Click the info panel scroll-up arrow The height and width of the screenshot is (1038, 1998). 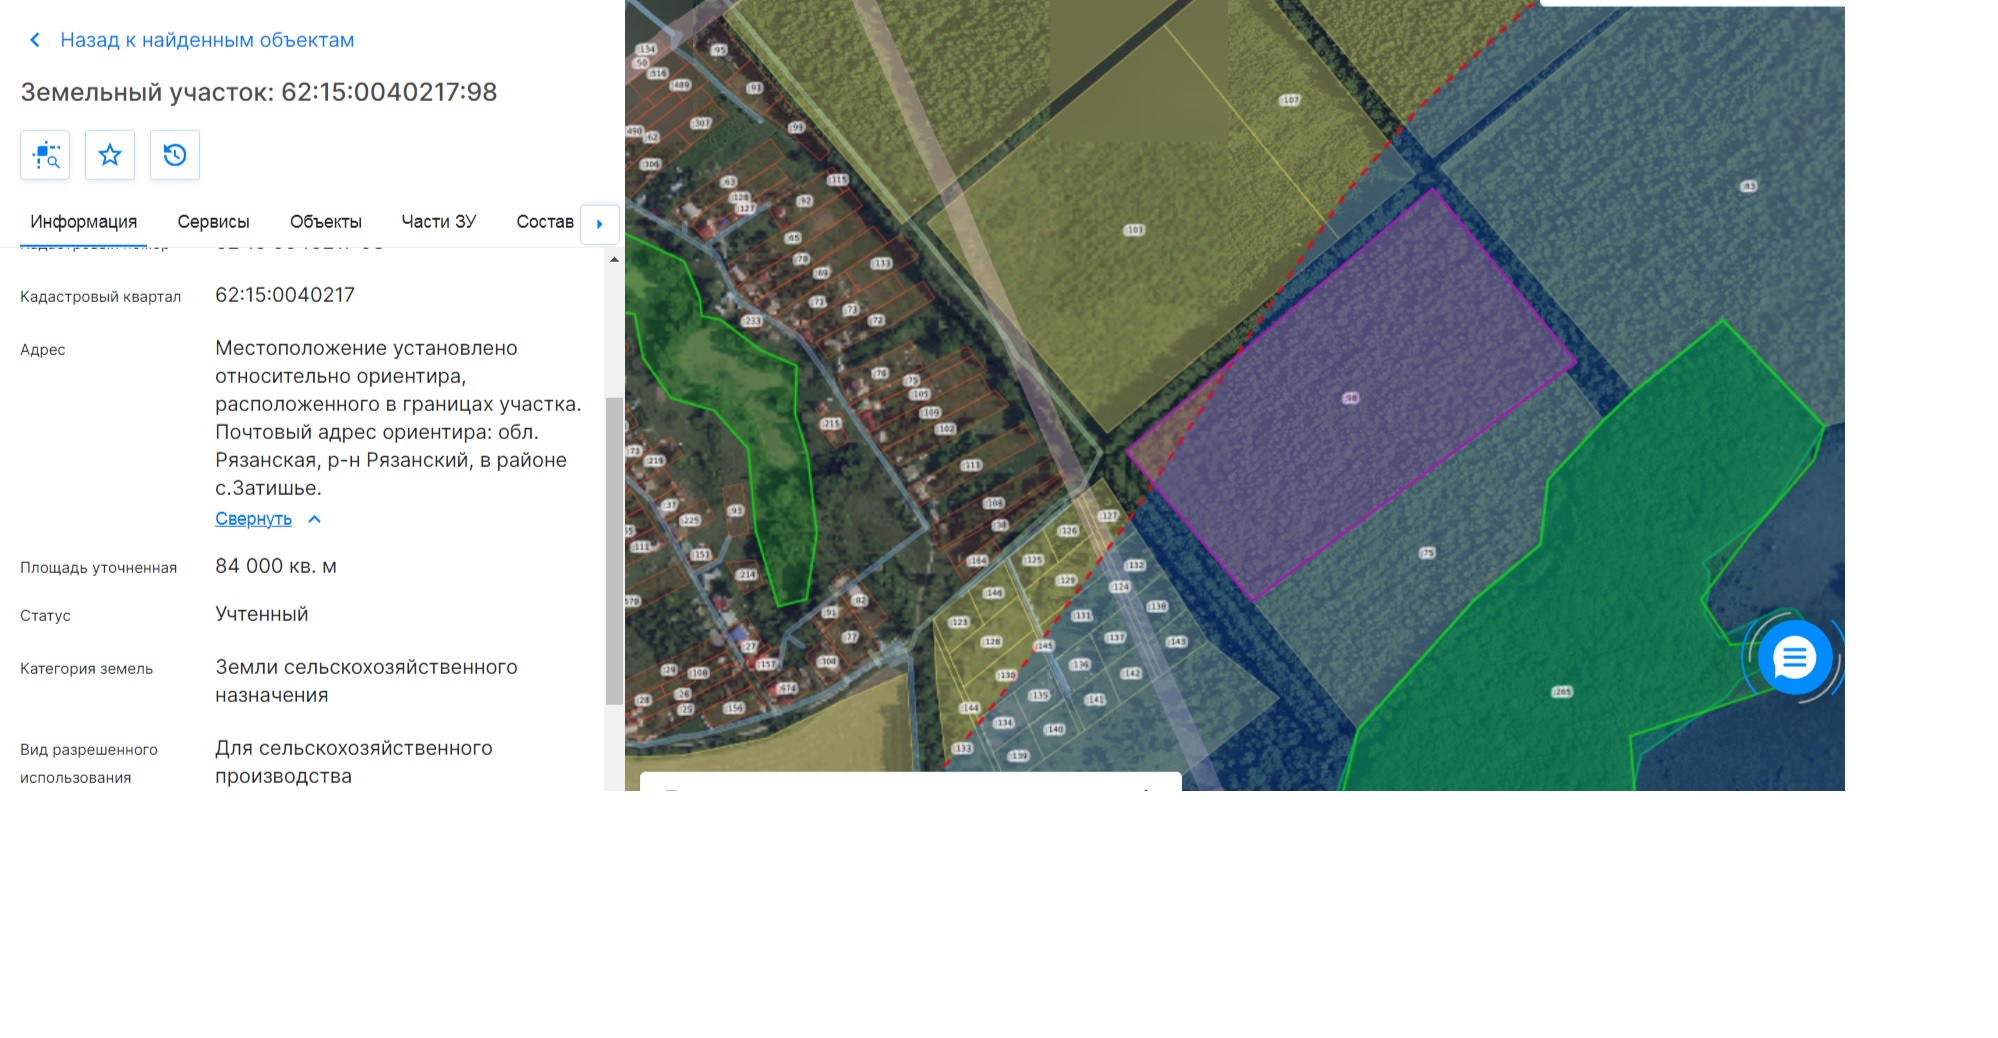point(614,260)
